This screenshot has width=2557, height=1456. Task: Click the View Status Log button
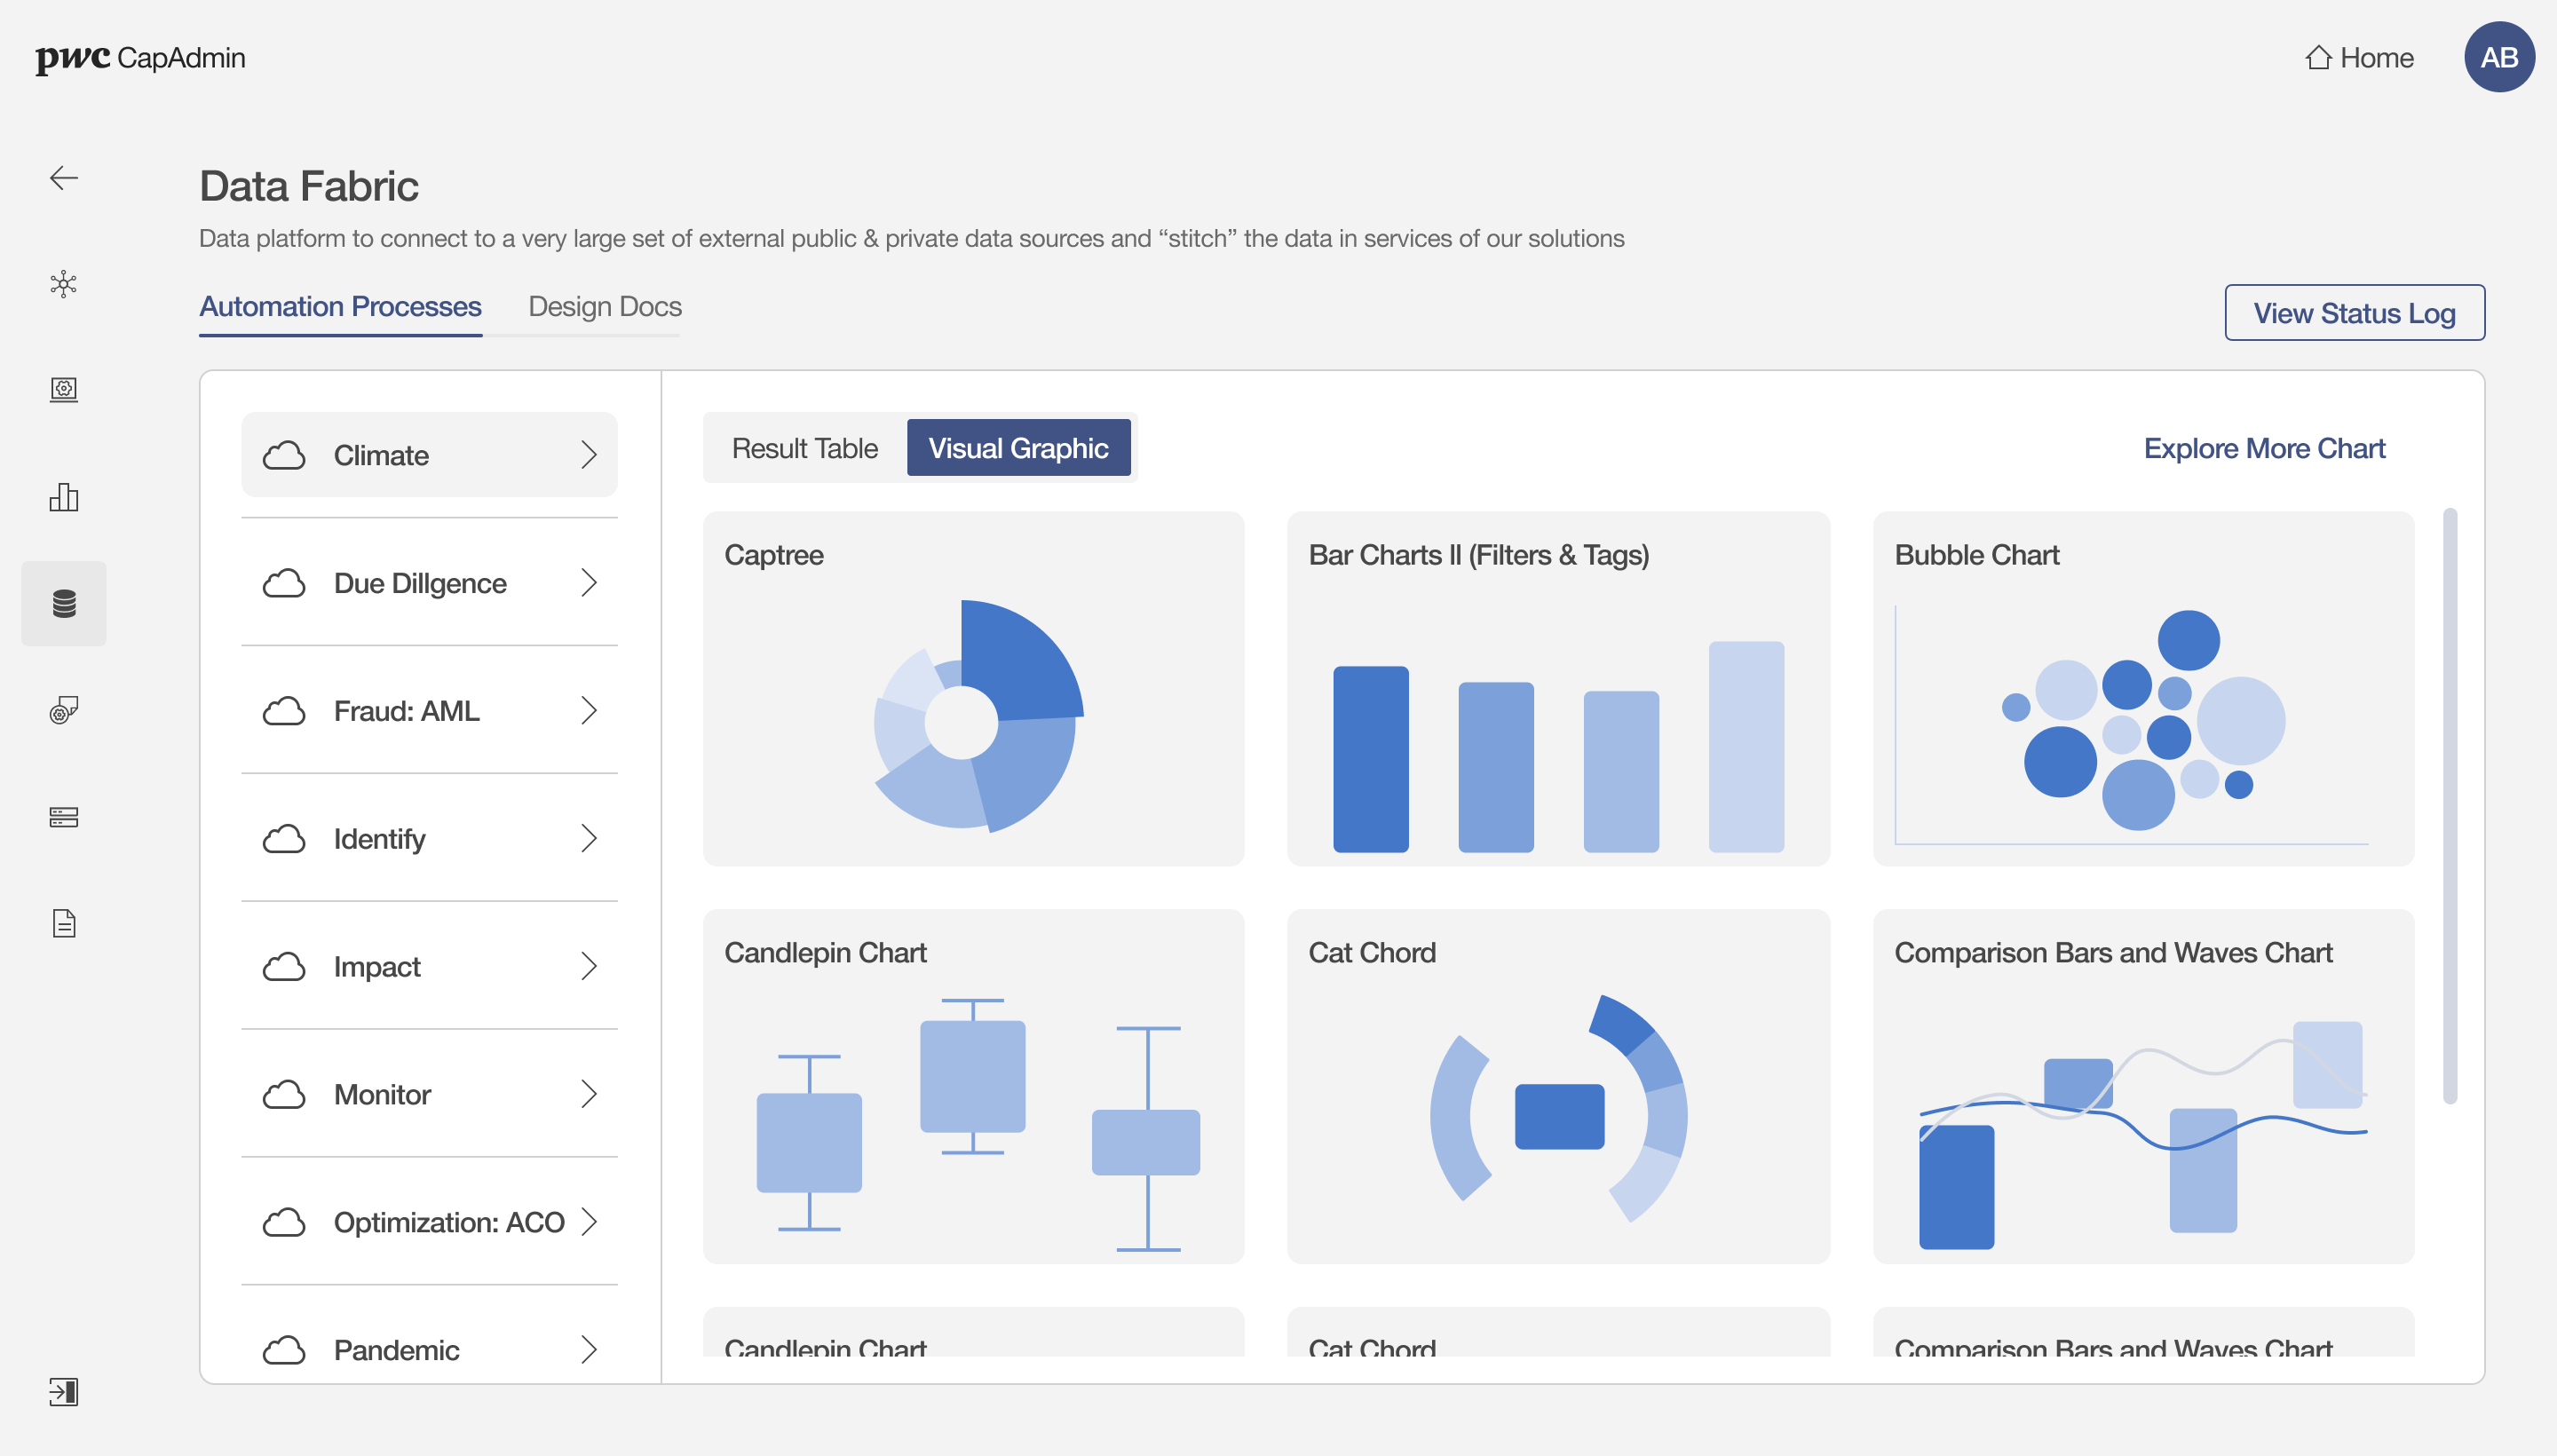2353,313
